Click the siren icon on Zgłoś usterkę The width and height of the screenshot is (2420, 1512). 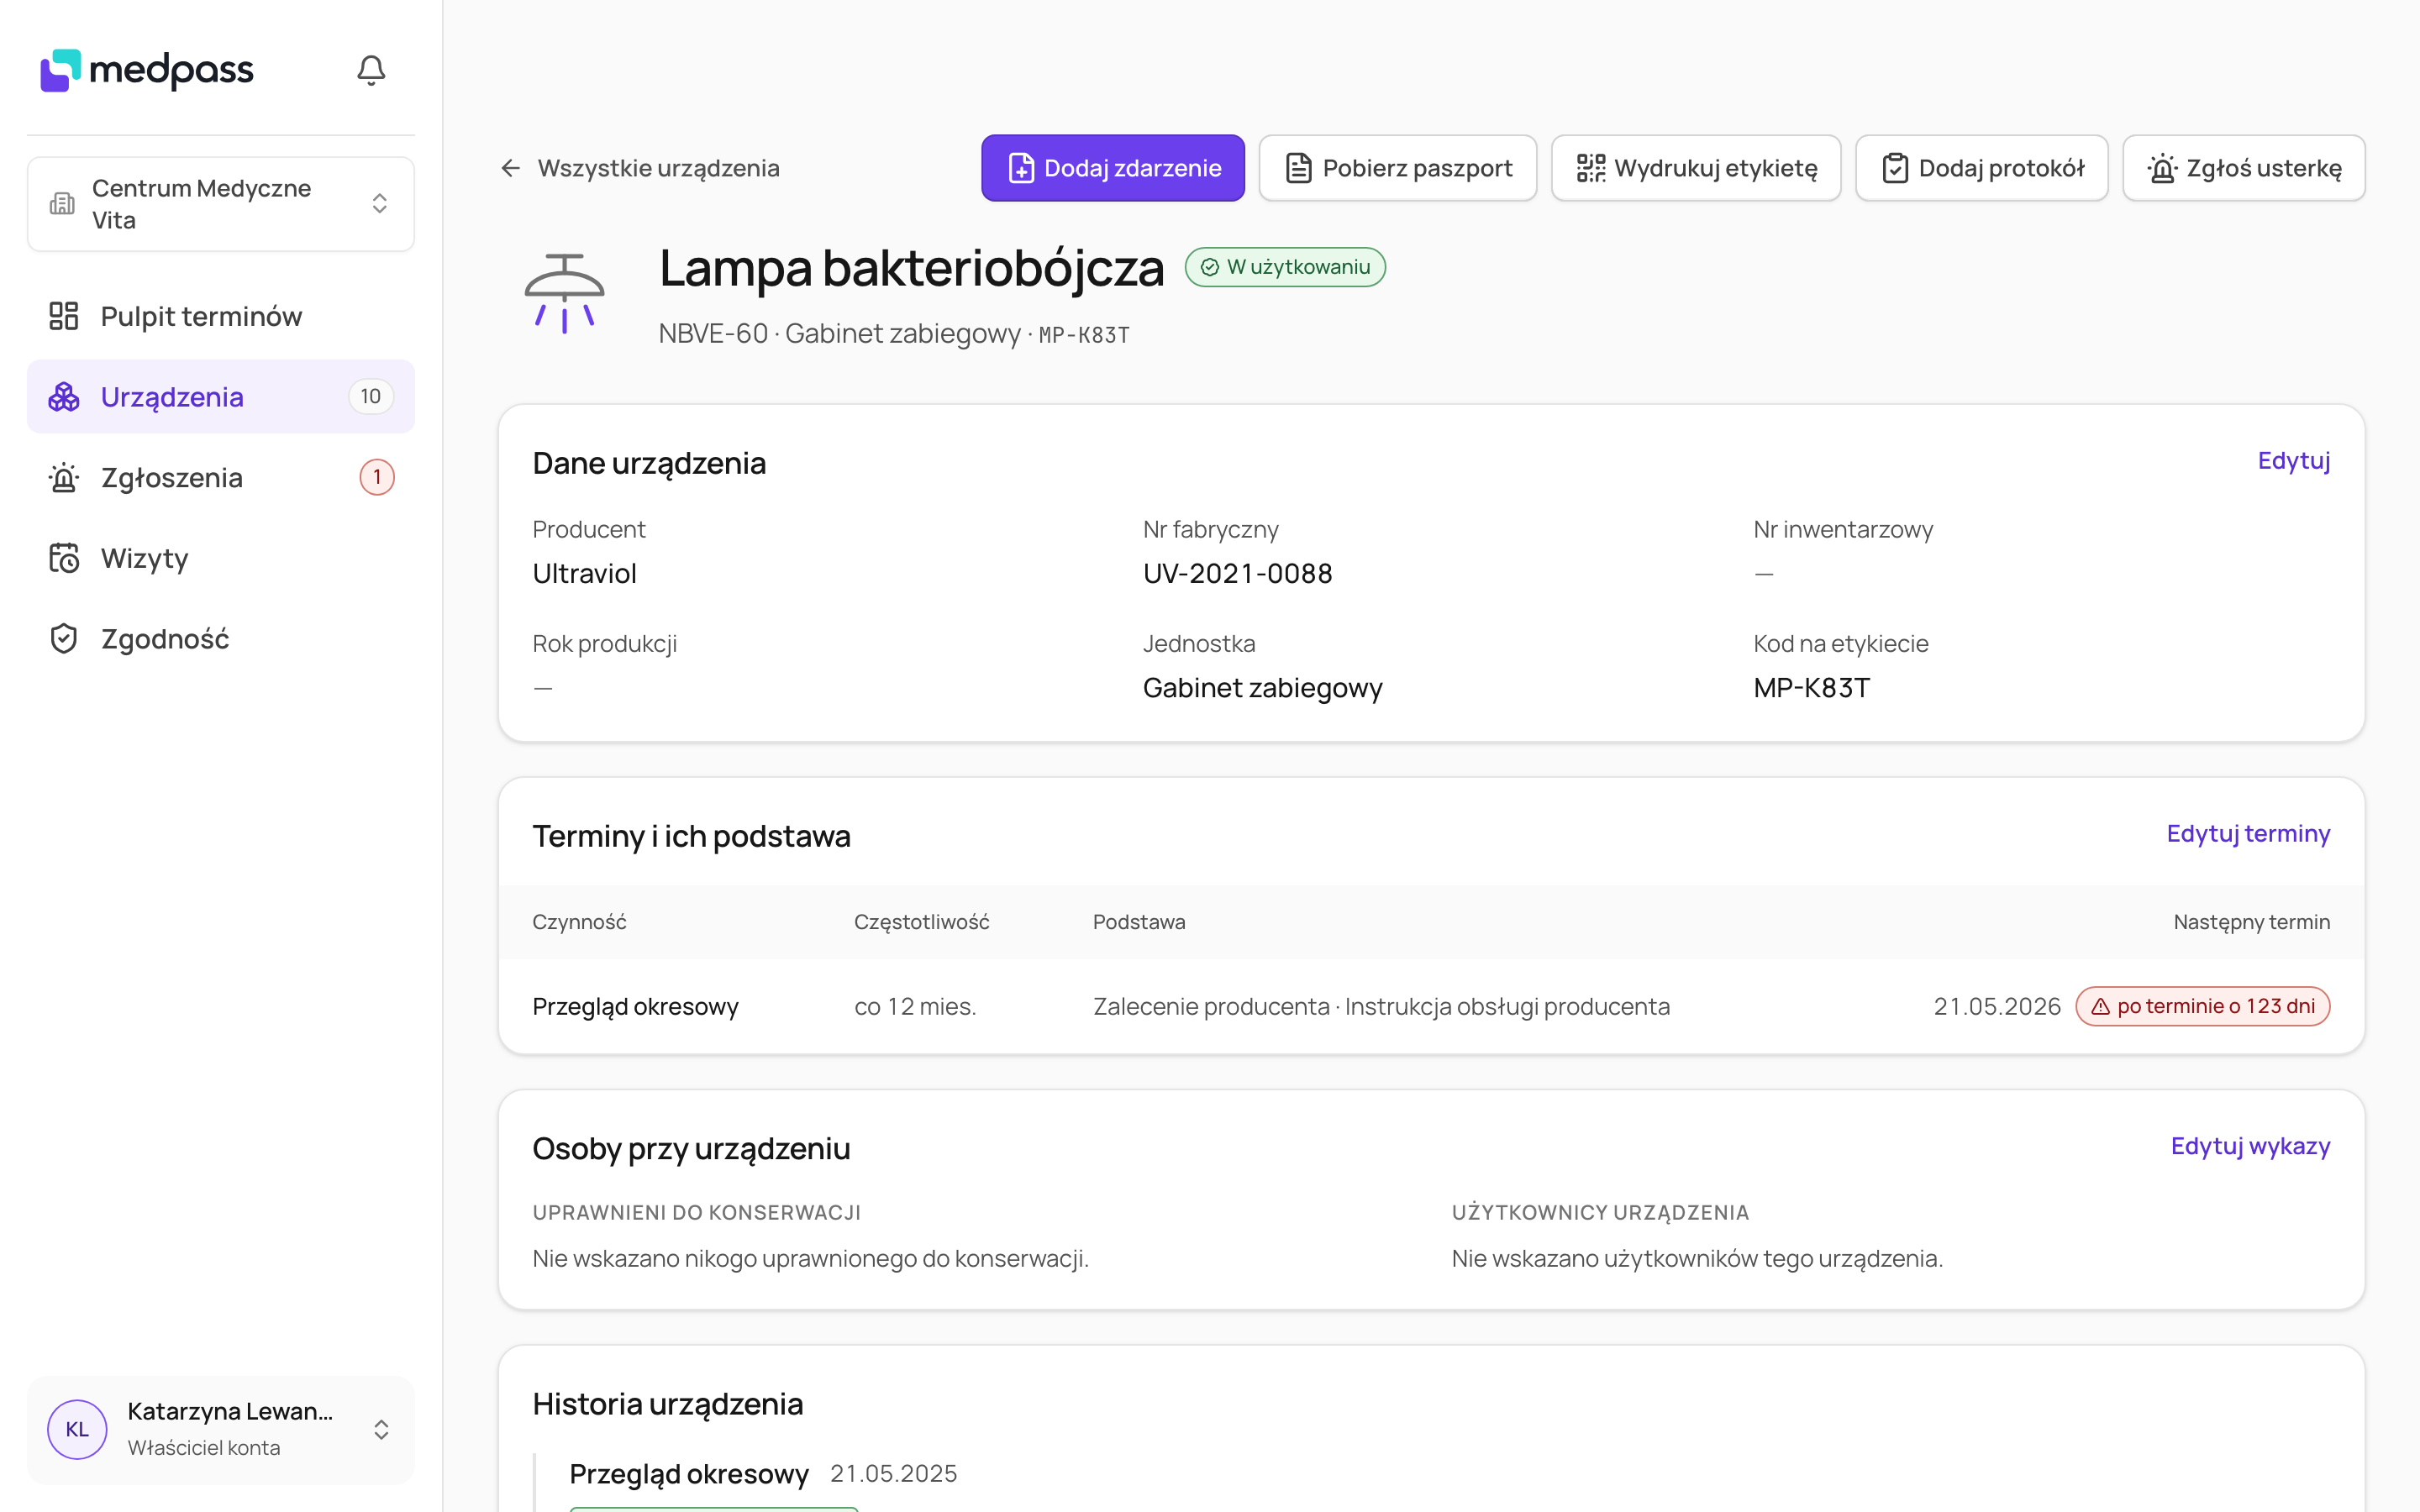[2162, 168]
